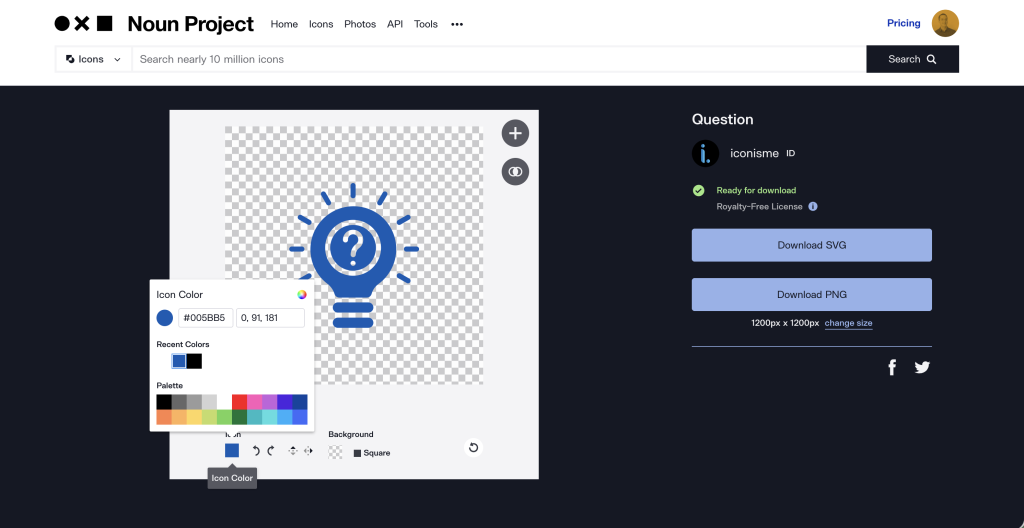Toggle the transparent background swatch
The height and width of the screenshot is (528, 1024).
(x=335, y=452)
